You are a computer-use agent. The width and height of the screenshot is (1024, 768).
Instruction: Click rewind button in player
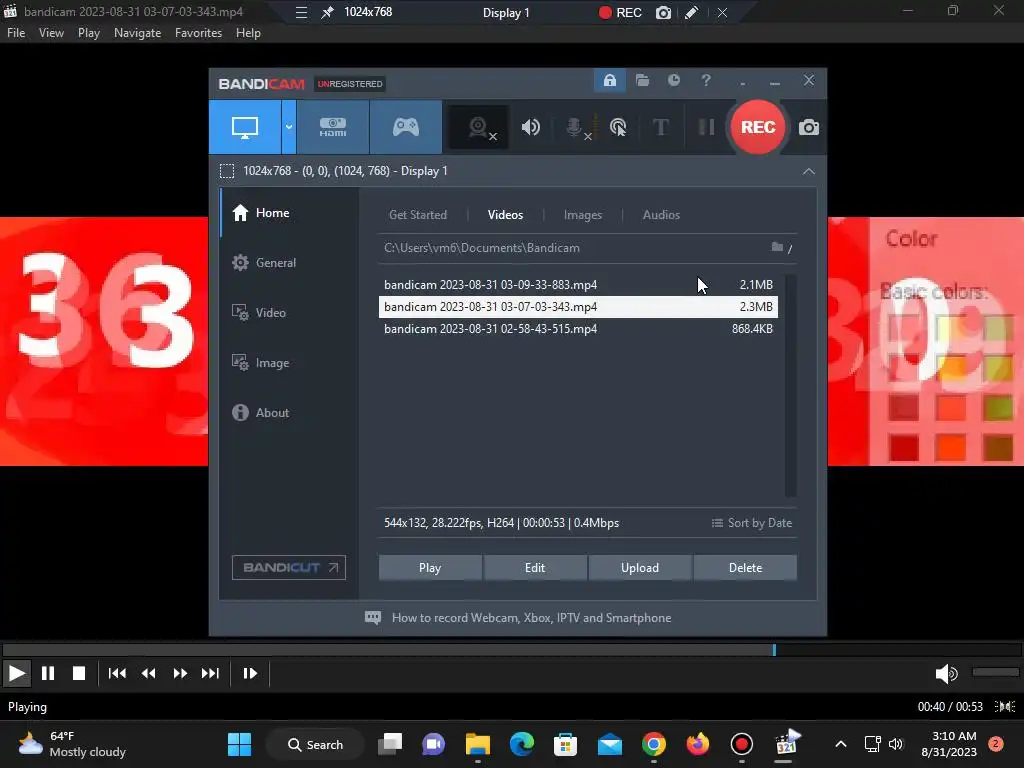pyautogui.click(x=148, y=673)
